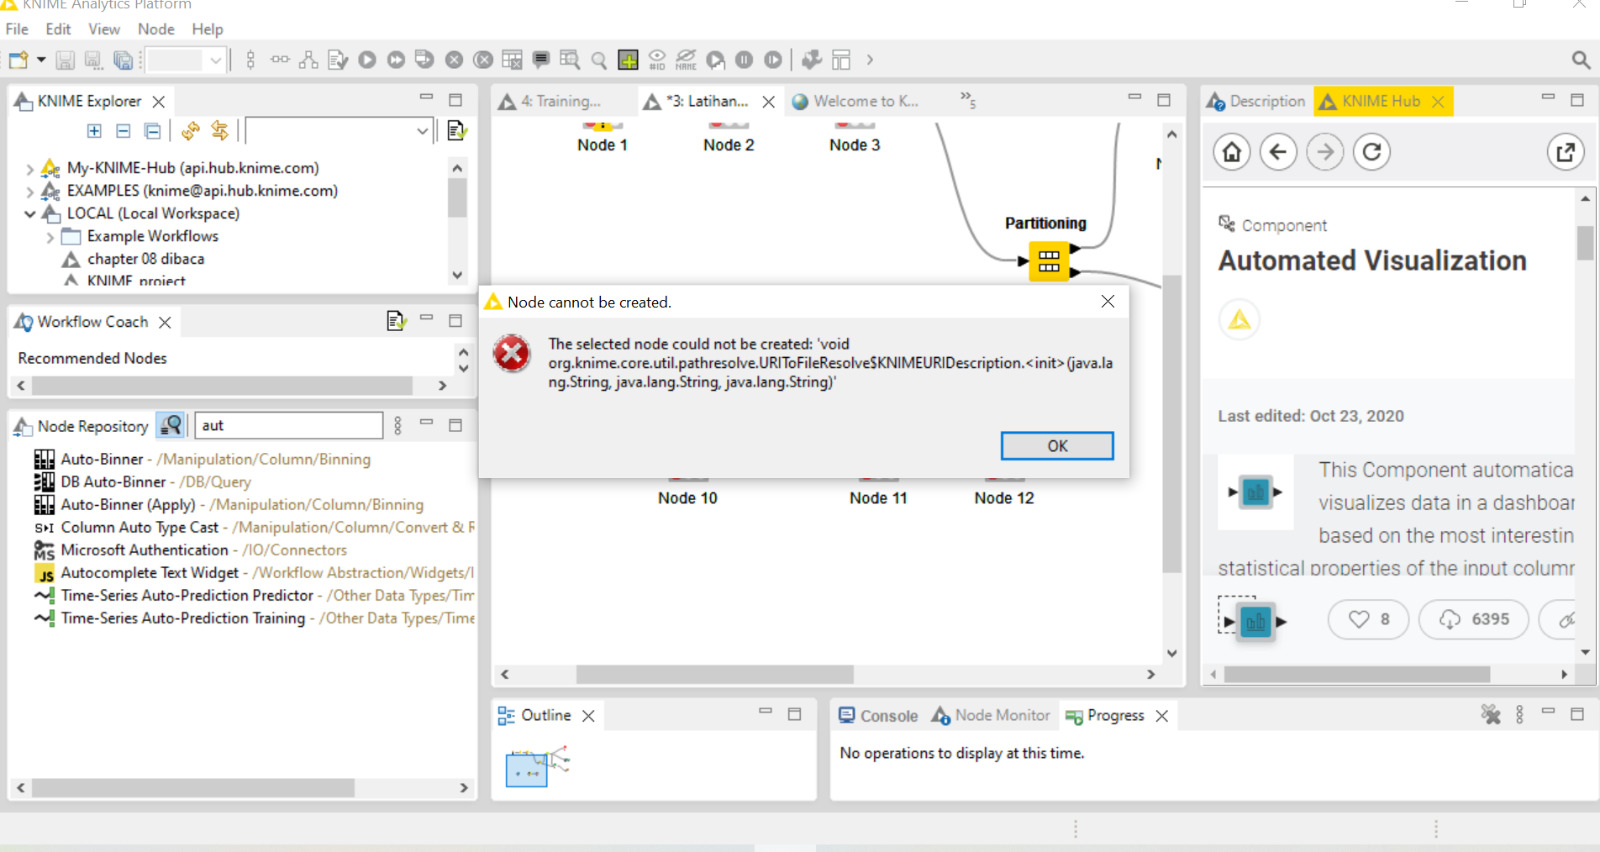Screen dimensions: 1600x852
Task: Click the Execute selected nodes icon
Action: (x=367, y=60)
